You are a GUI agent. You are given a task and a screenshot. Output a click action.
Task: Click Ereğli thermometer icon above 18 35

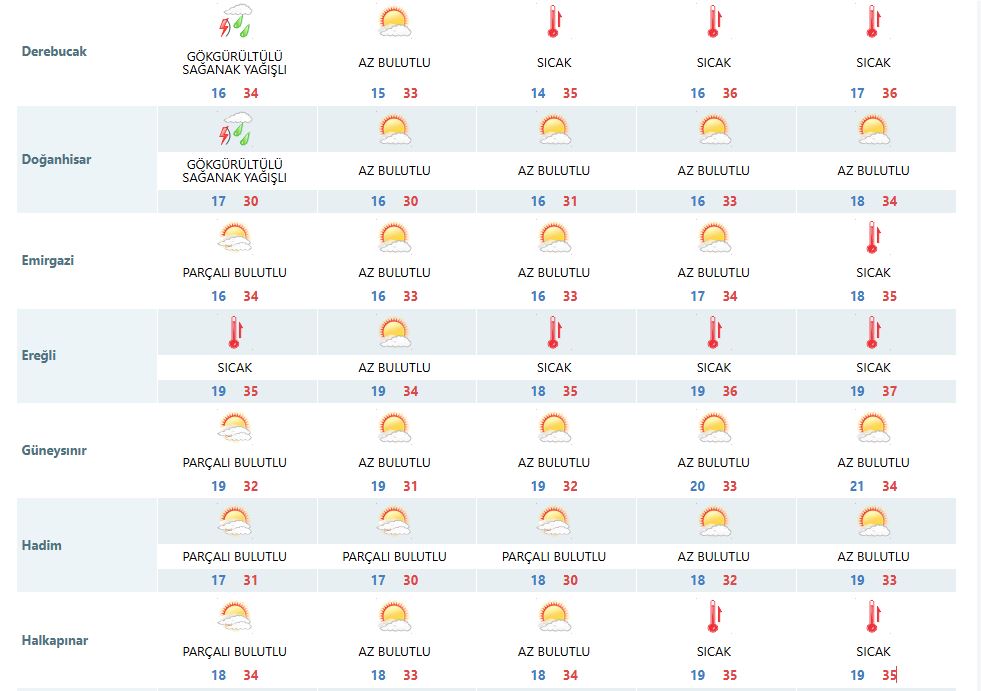[554, 332]
